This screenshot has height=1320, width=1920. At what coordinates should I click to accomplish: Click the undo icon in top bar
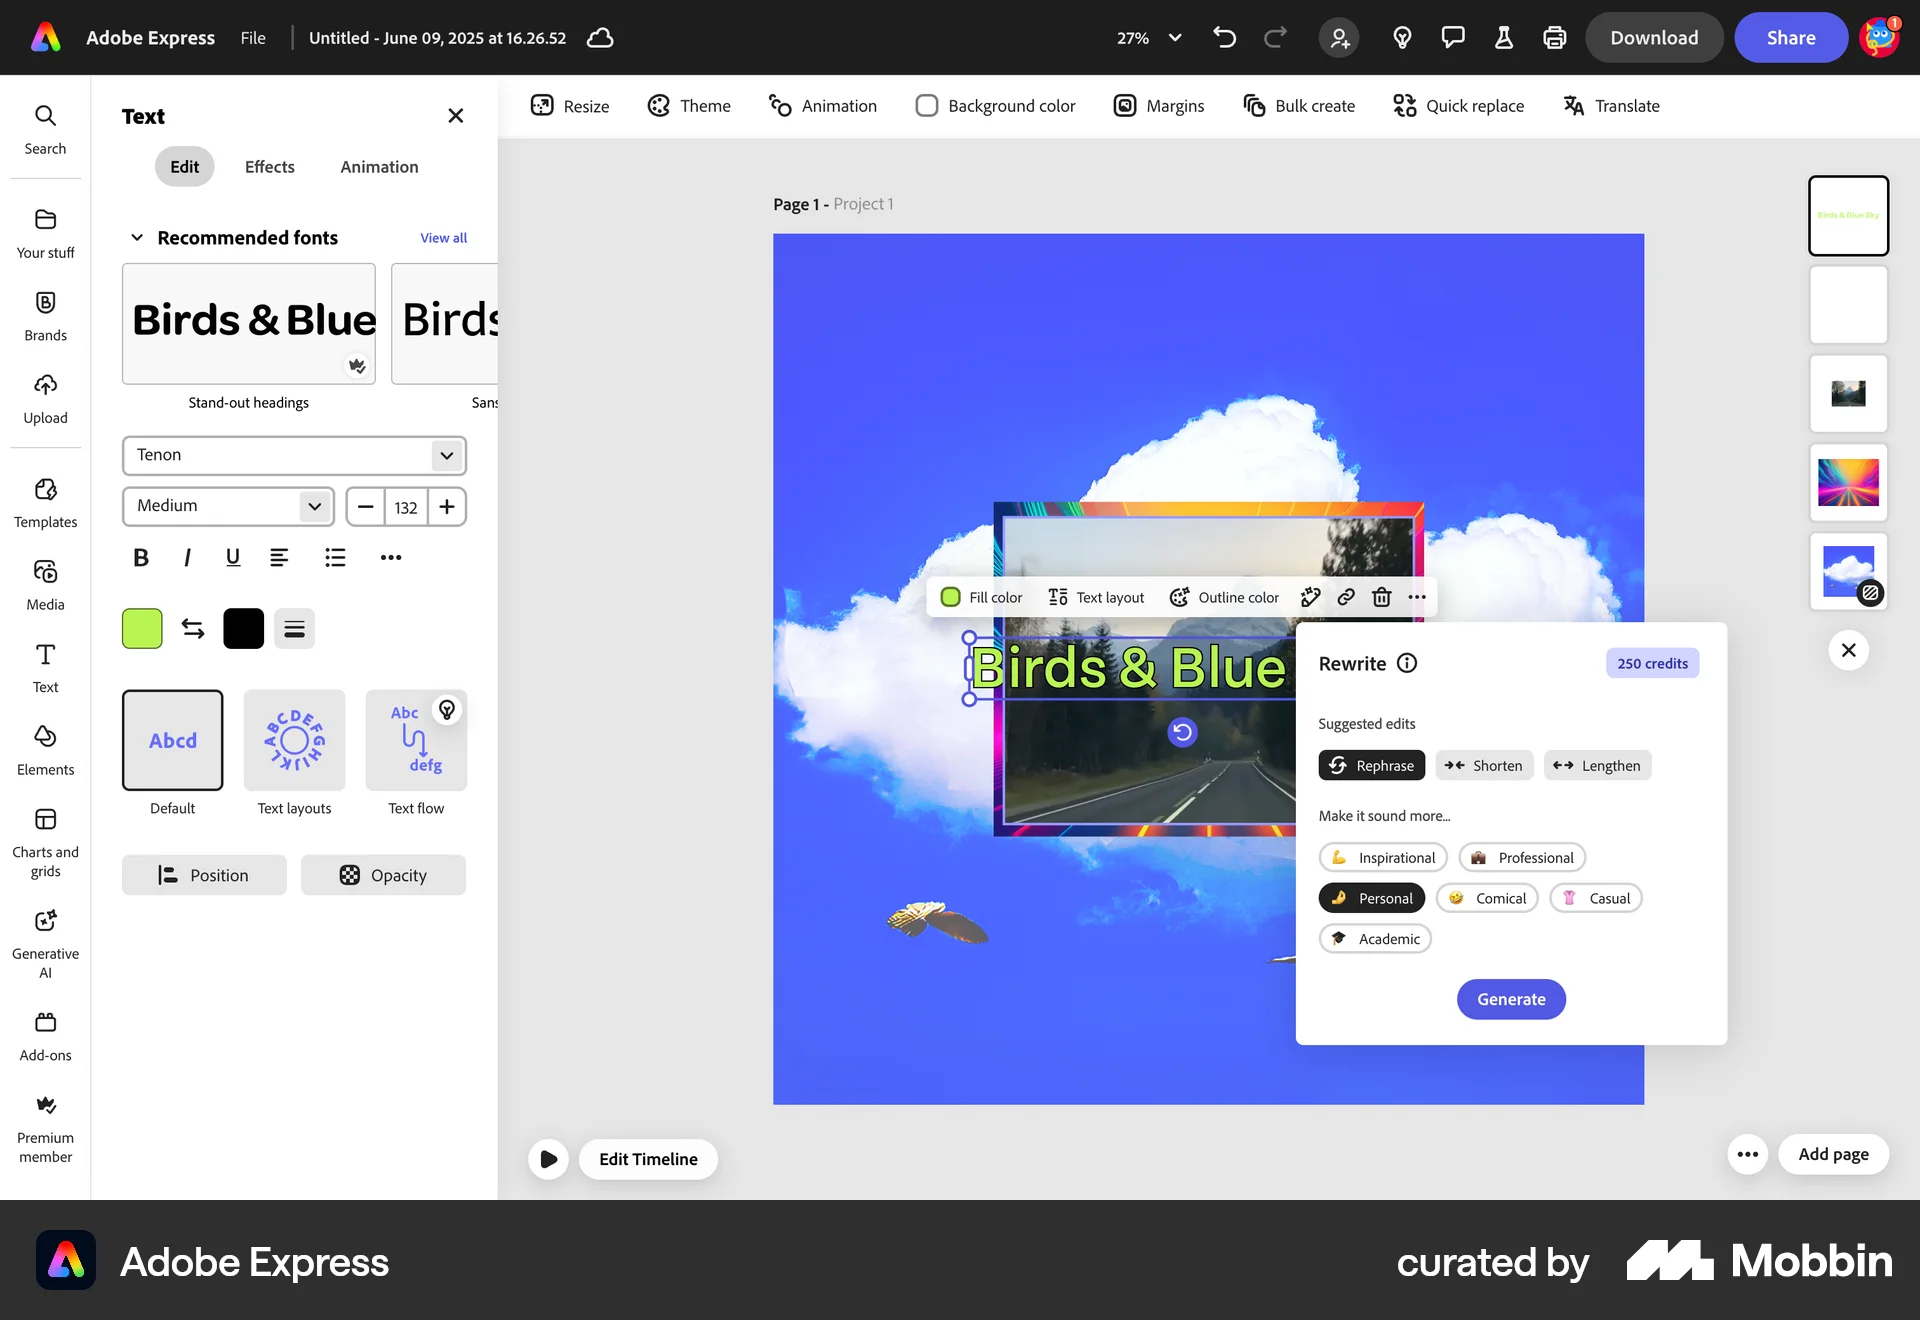coord(1224,37)
